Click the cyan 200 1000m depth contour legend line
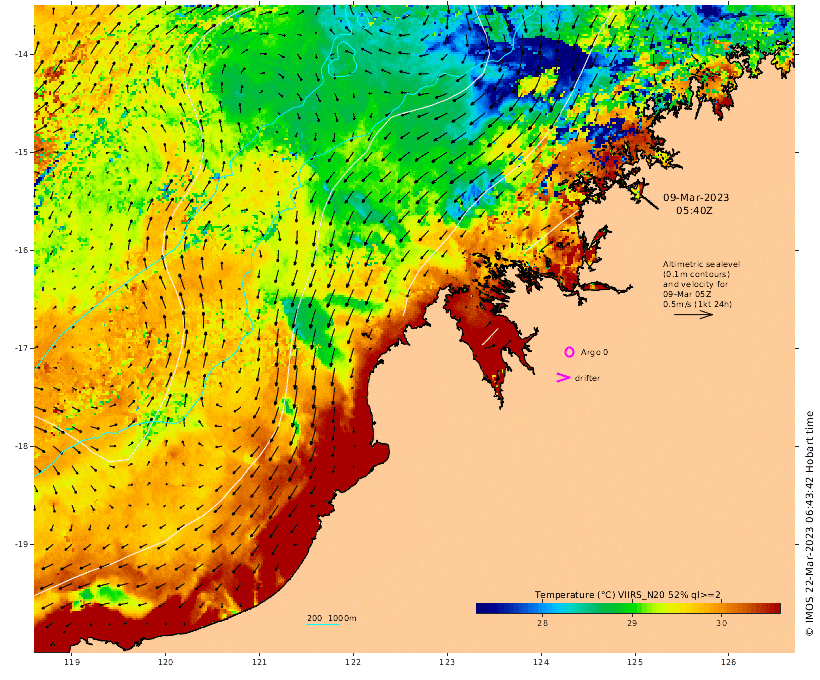Viewport: 820px width, 680px height. click(x=323, y=625)
